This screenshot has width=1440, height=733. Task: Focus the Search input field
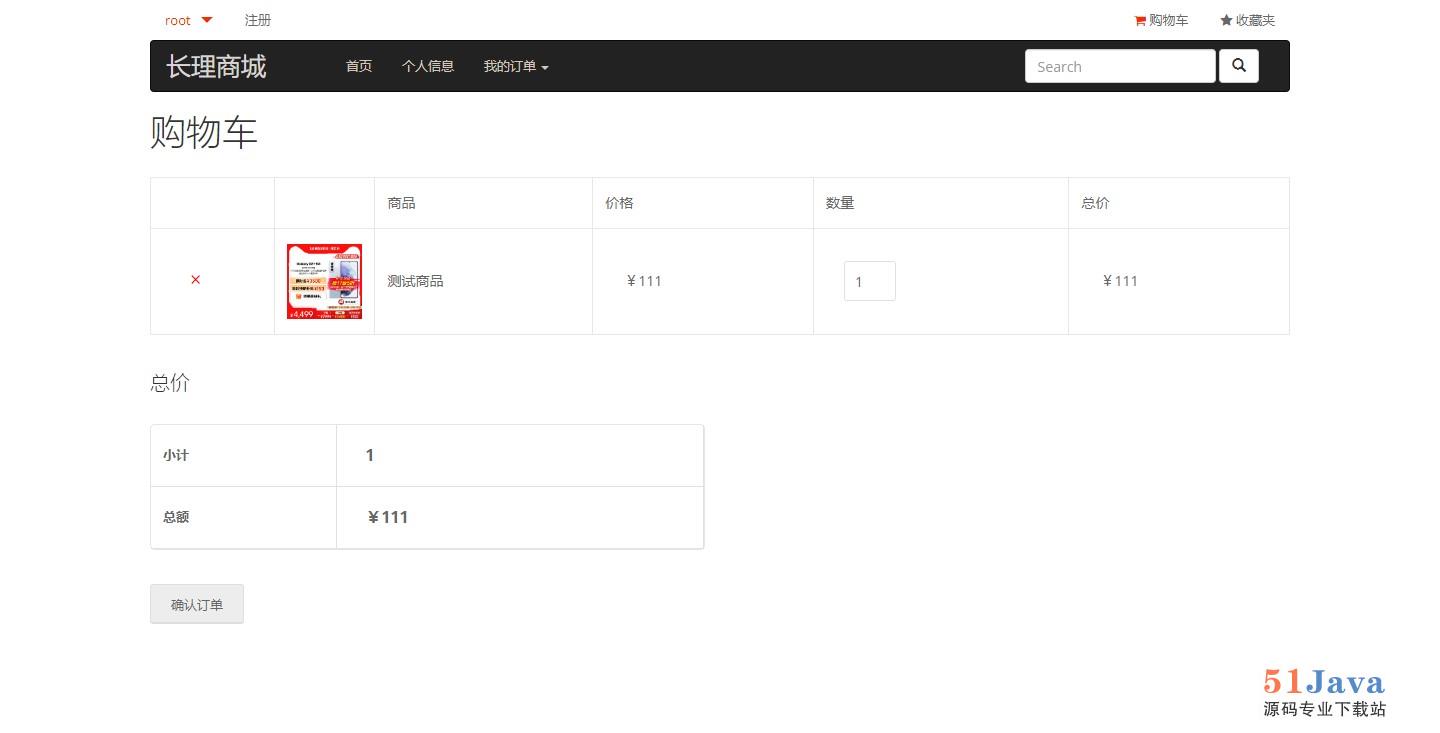tap(1120, 66)
